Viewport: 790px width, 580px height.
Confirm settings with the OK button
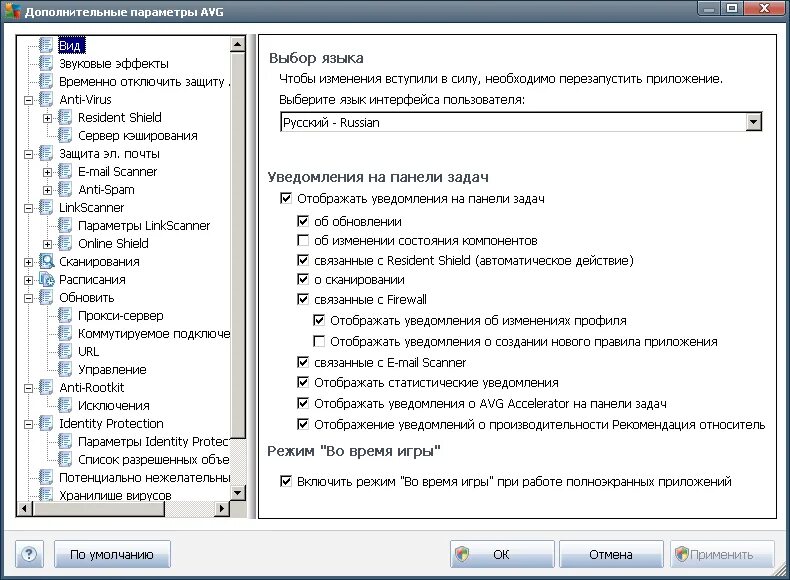pyautogui.click(x=502, y=554)
